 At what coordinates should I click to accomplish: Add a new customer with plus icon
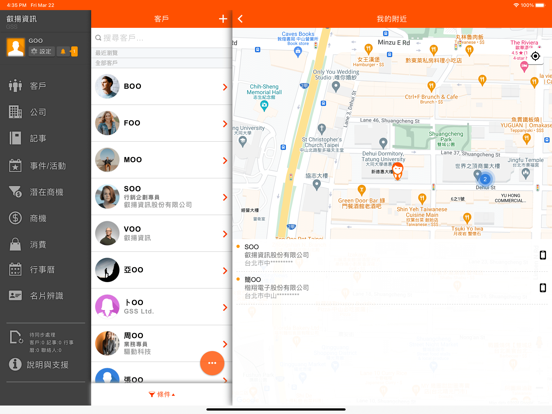coord(223,19)
